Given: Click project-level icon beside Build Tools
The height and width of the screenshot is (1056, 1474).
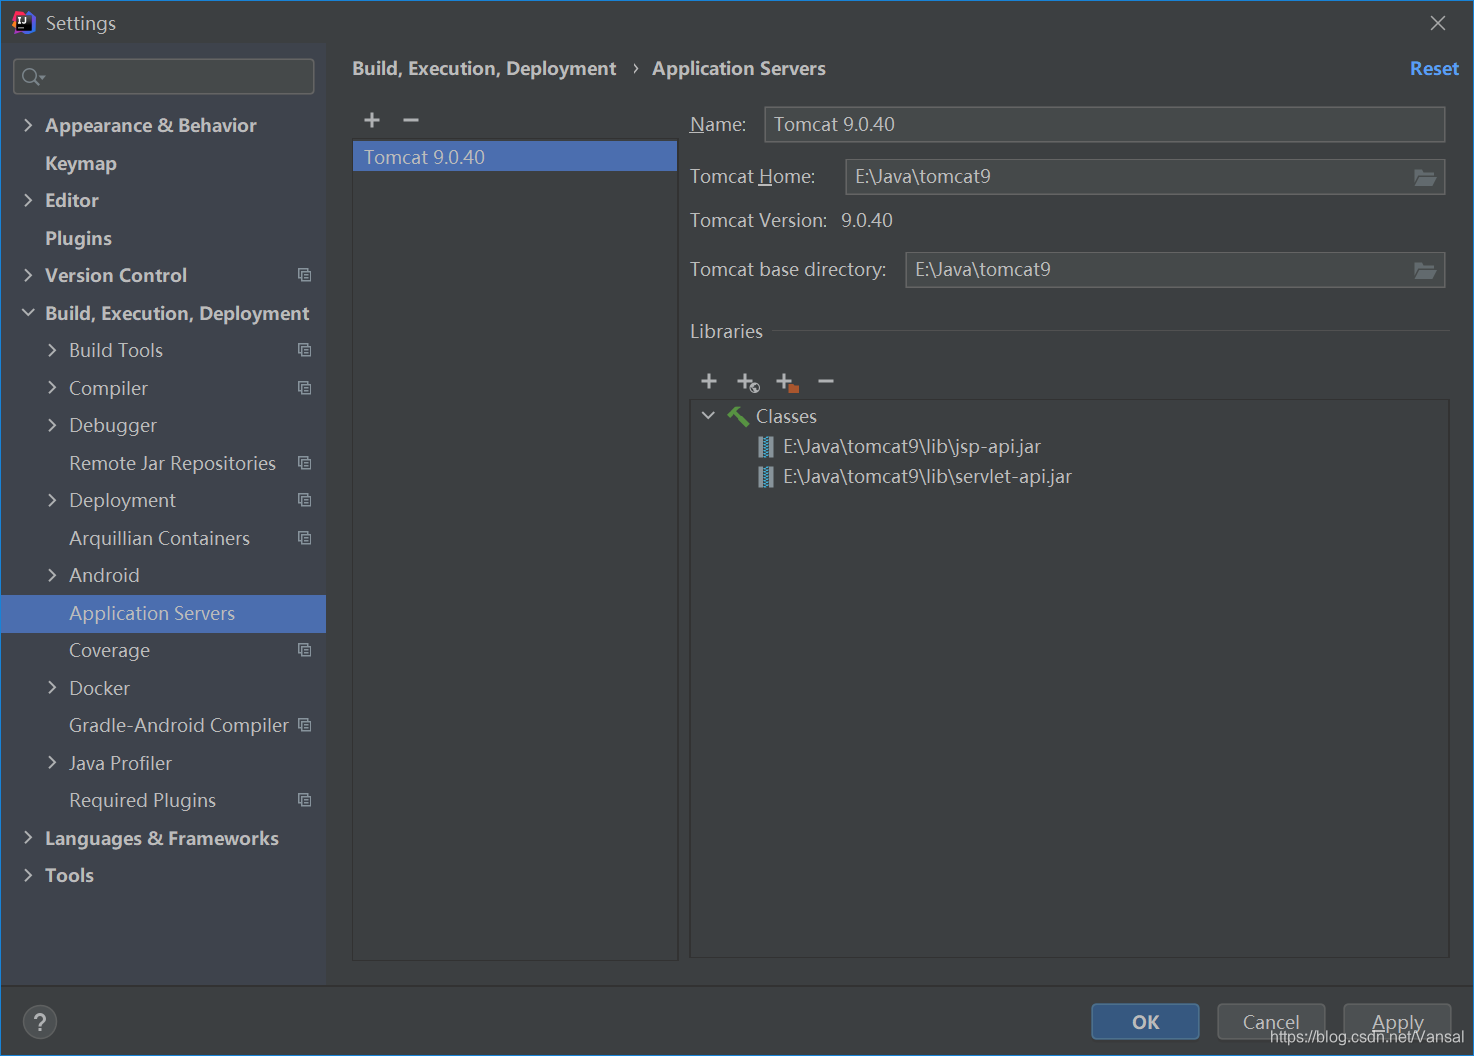Looking at the screenshot, I should click(305, 350).
